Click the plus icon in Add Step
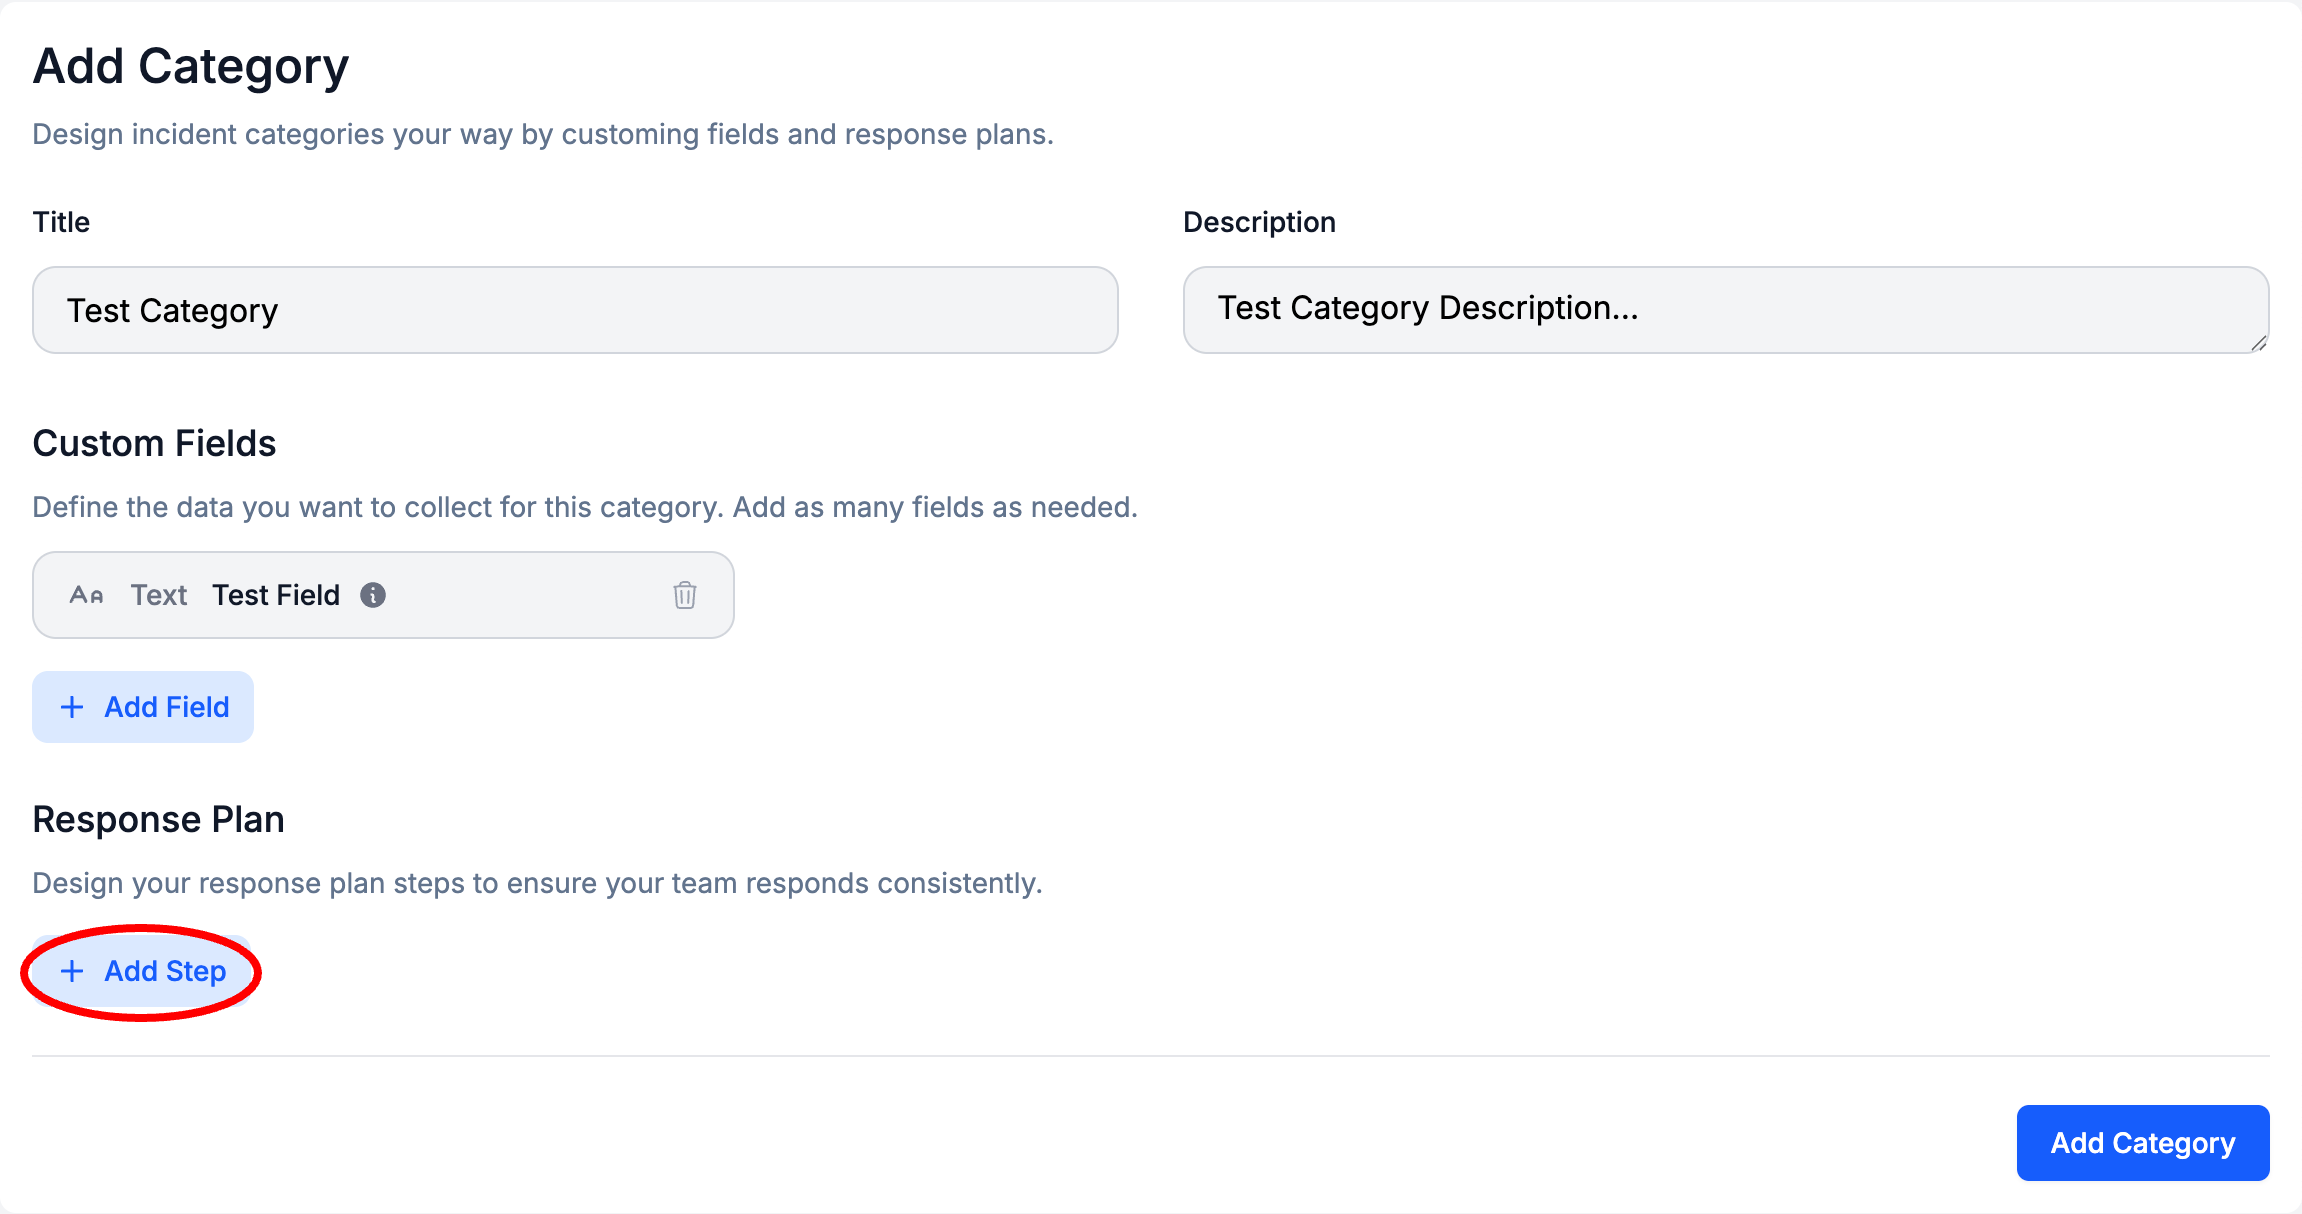Viewport: 2302px width, 1214px height. (x=72, y=971)
